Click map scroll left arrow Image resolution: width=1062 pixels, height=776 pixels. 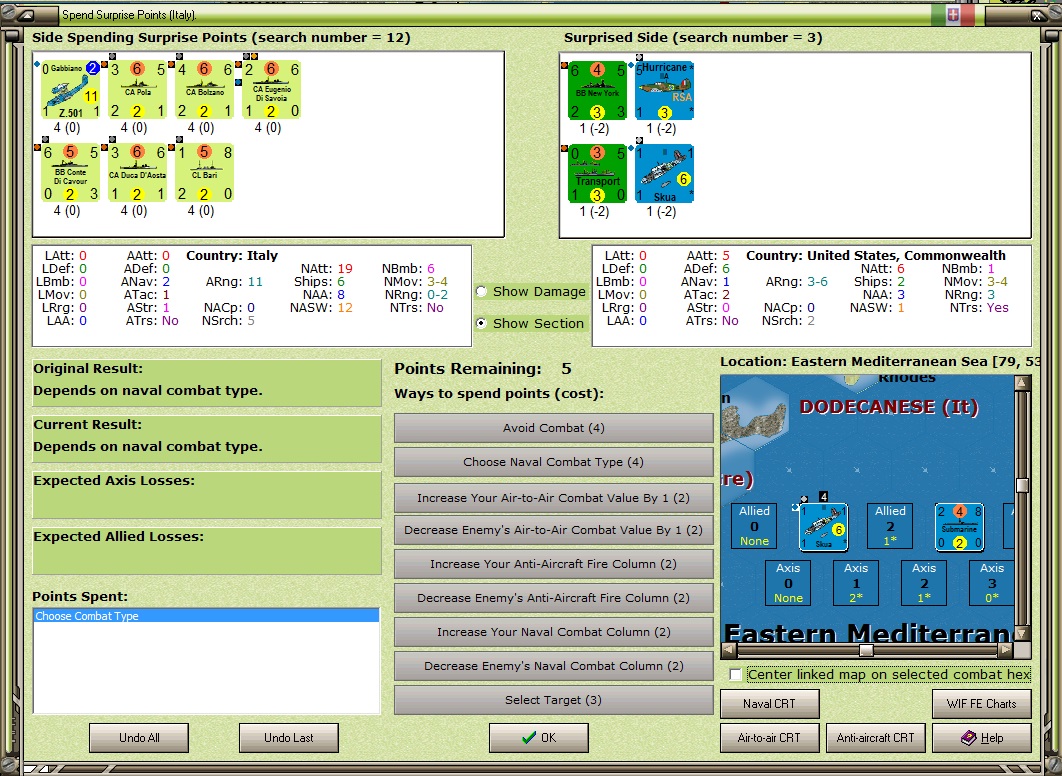pos(729,650)
